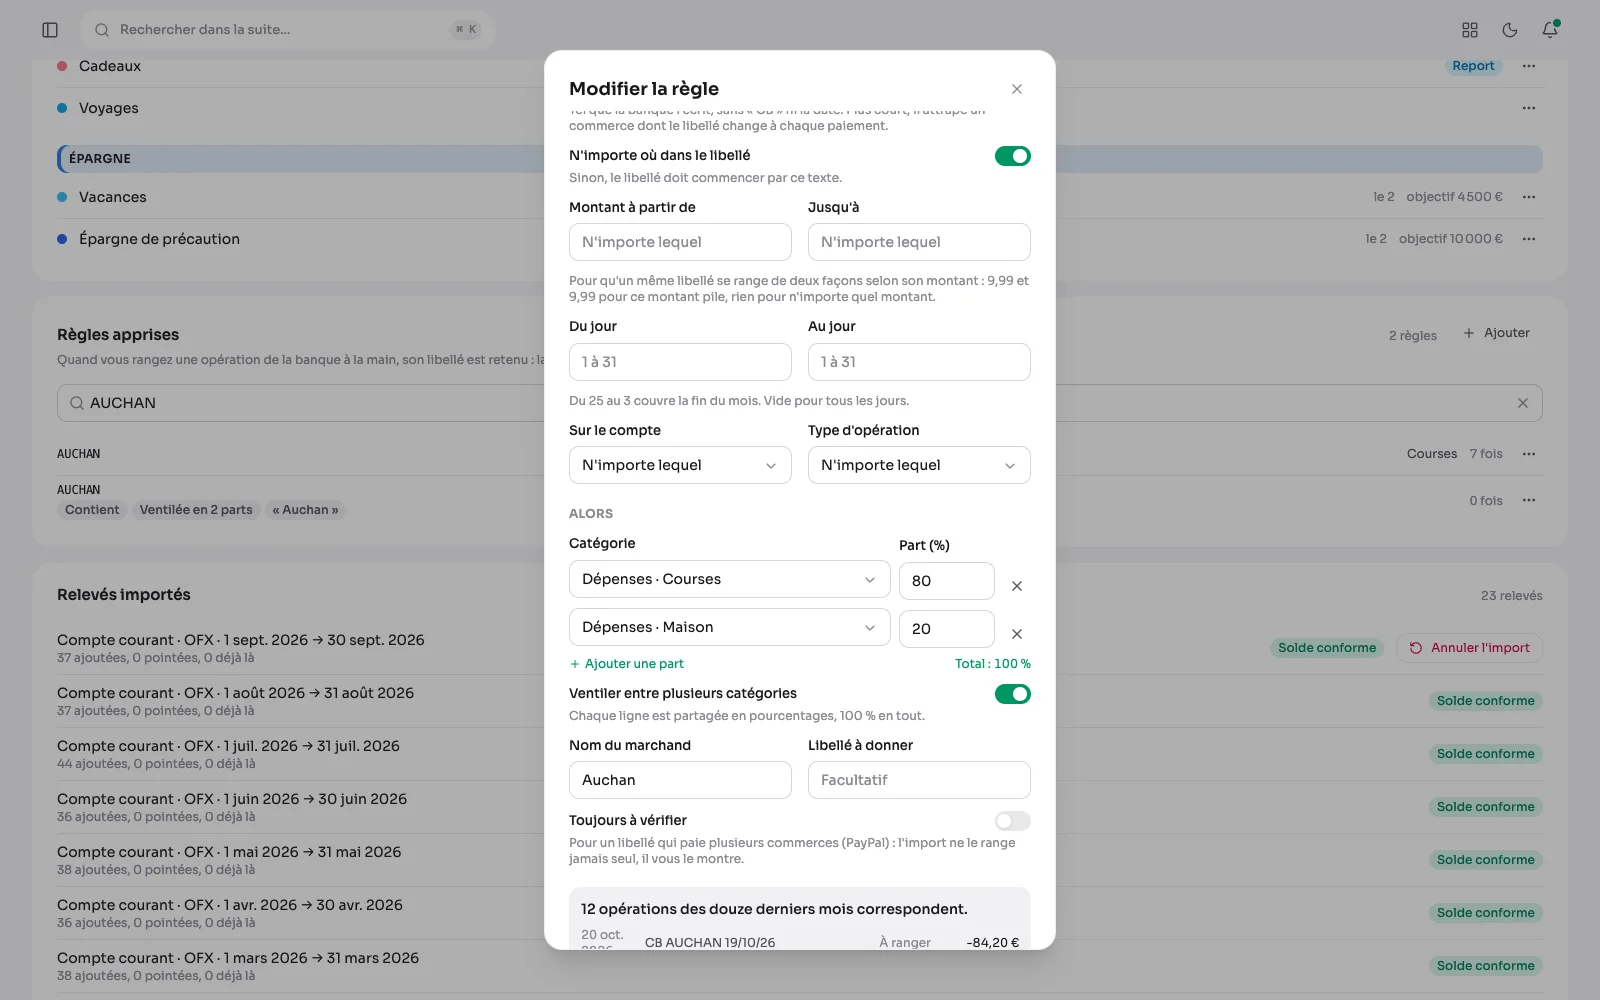Open Compte courant OFX août 2026 statement

pos(800,701)
